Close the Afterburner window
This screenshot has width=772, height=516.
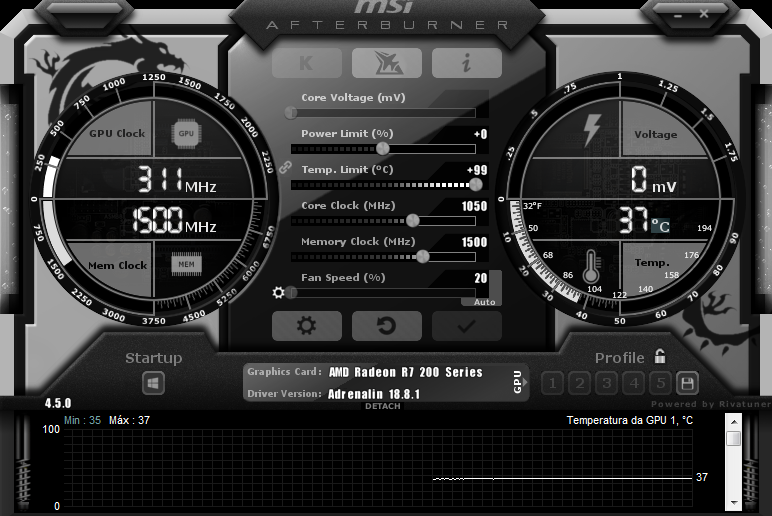pyautogui.click(x=704, y=14)
